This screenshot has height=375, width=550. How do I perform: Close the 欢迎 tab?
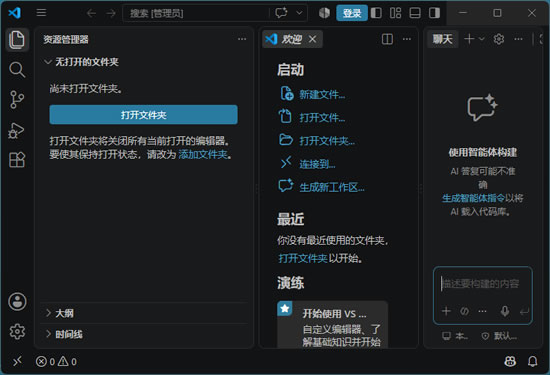313,39
